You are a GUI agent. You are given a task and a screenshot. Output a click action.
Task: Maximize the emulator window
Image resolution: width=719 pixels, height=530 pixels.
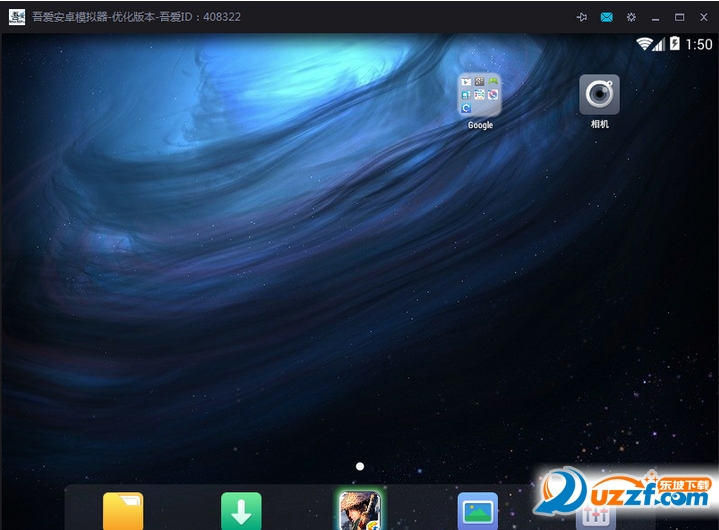coord(680,17)
